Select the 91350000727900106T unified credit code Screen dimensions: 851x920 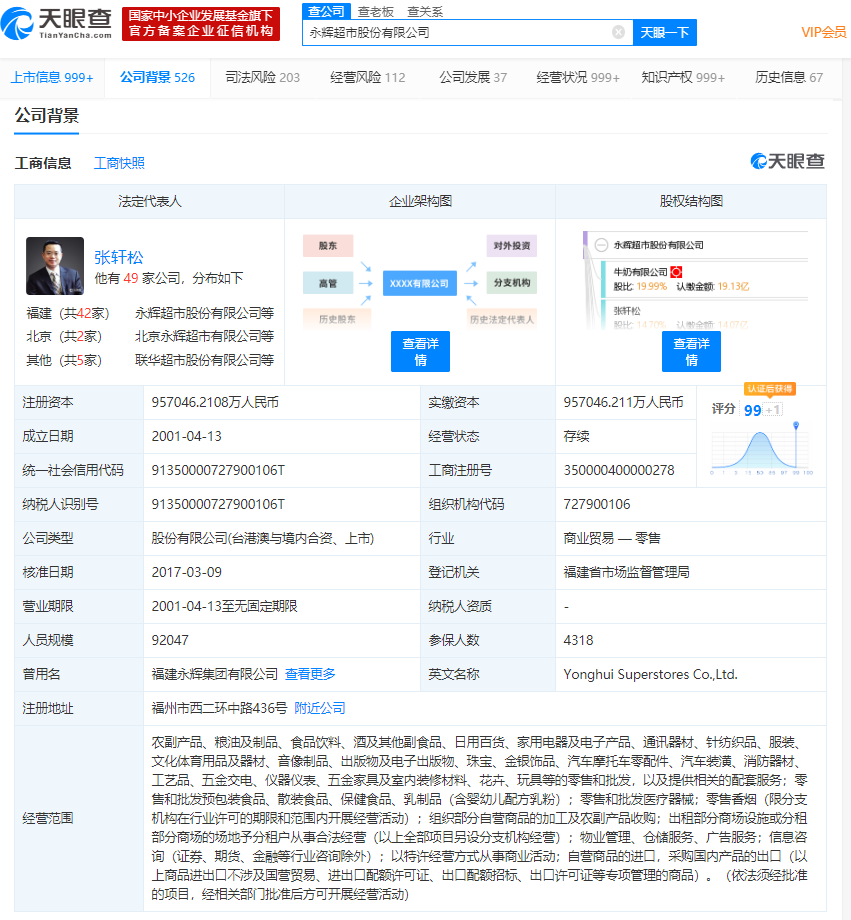[218, 471]
